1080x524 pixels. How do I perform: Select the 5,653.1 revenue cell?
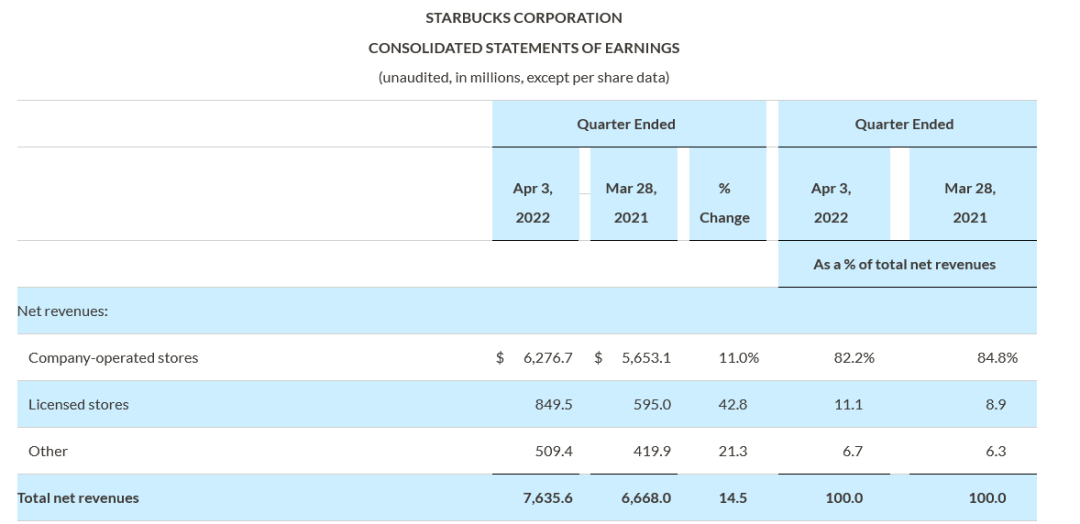tap(645, 358)
